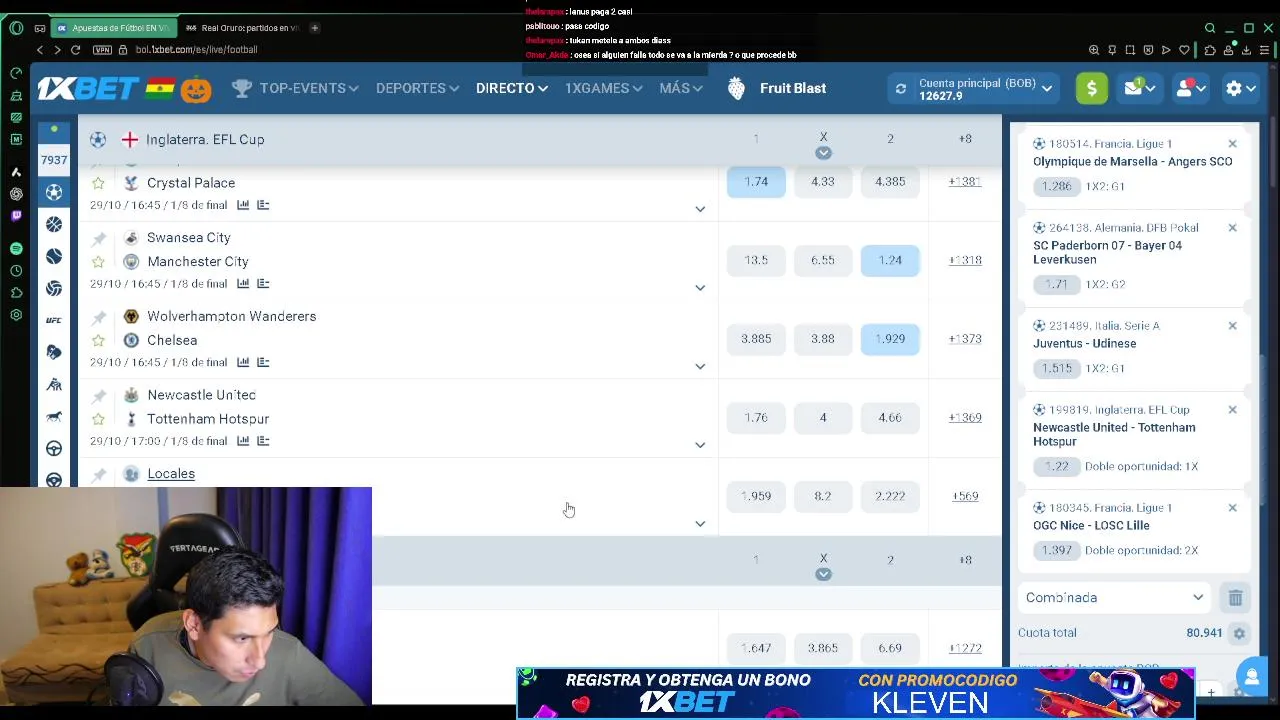The width and height of the screenshot is (1280, 720).
Task: Favorite the Crystal Palace match star
Action: (x=98, y=183)
